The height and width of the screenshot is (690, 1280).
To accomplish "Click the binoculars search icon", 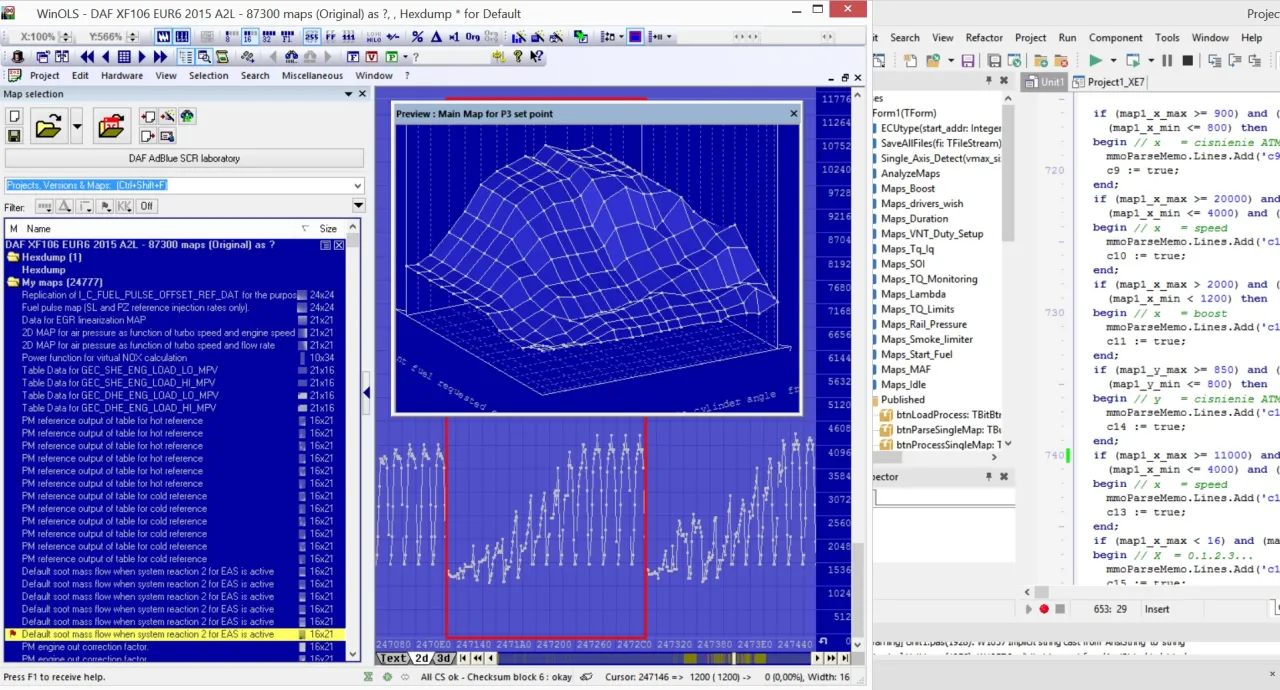I will tap(291, 57).
